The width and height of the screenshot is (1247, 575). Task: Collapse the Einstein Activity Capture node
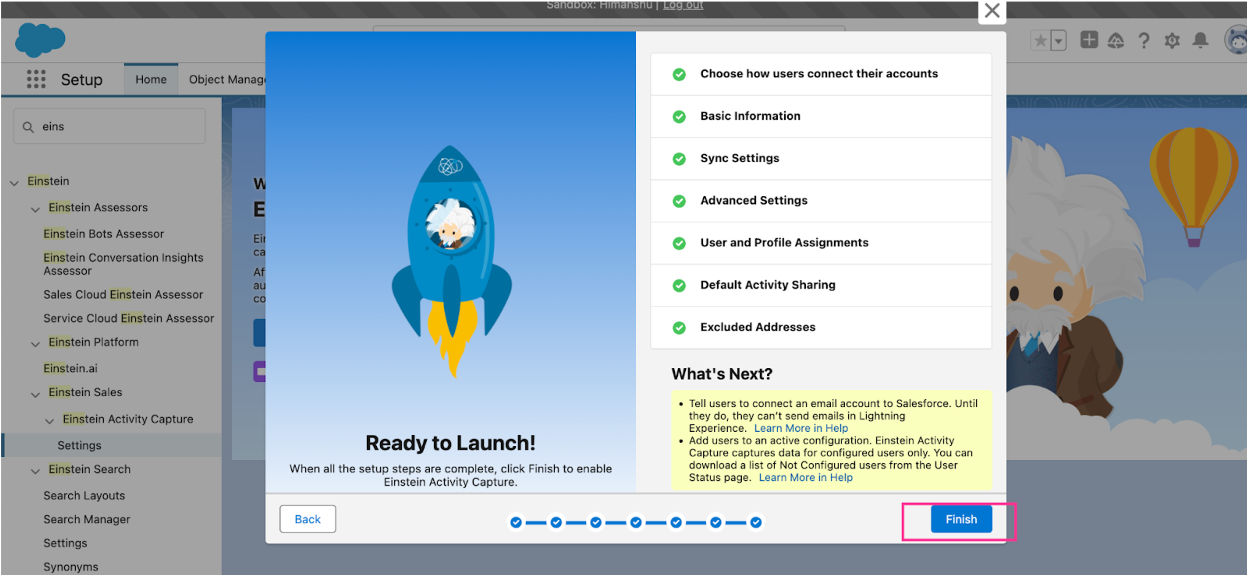tap(50, 420)
